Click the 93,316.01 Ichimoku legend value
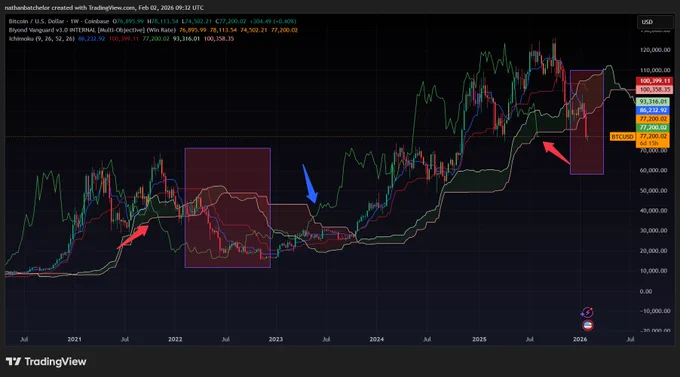 click(186, 39)
